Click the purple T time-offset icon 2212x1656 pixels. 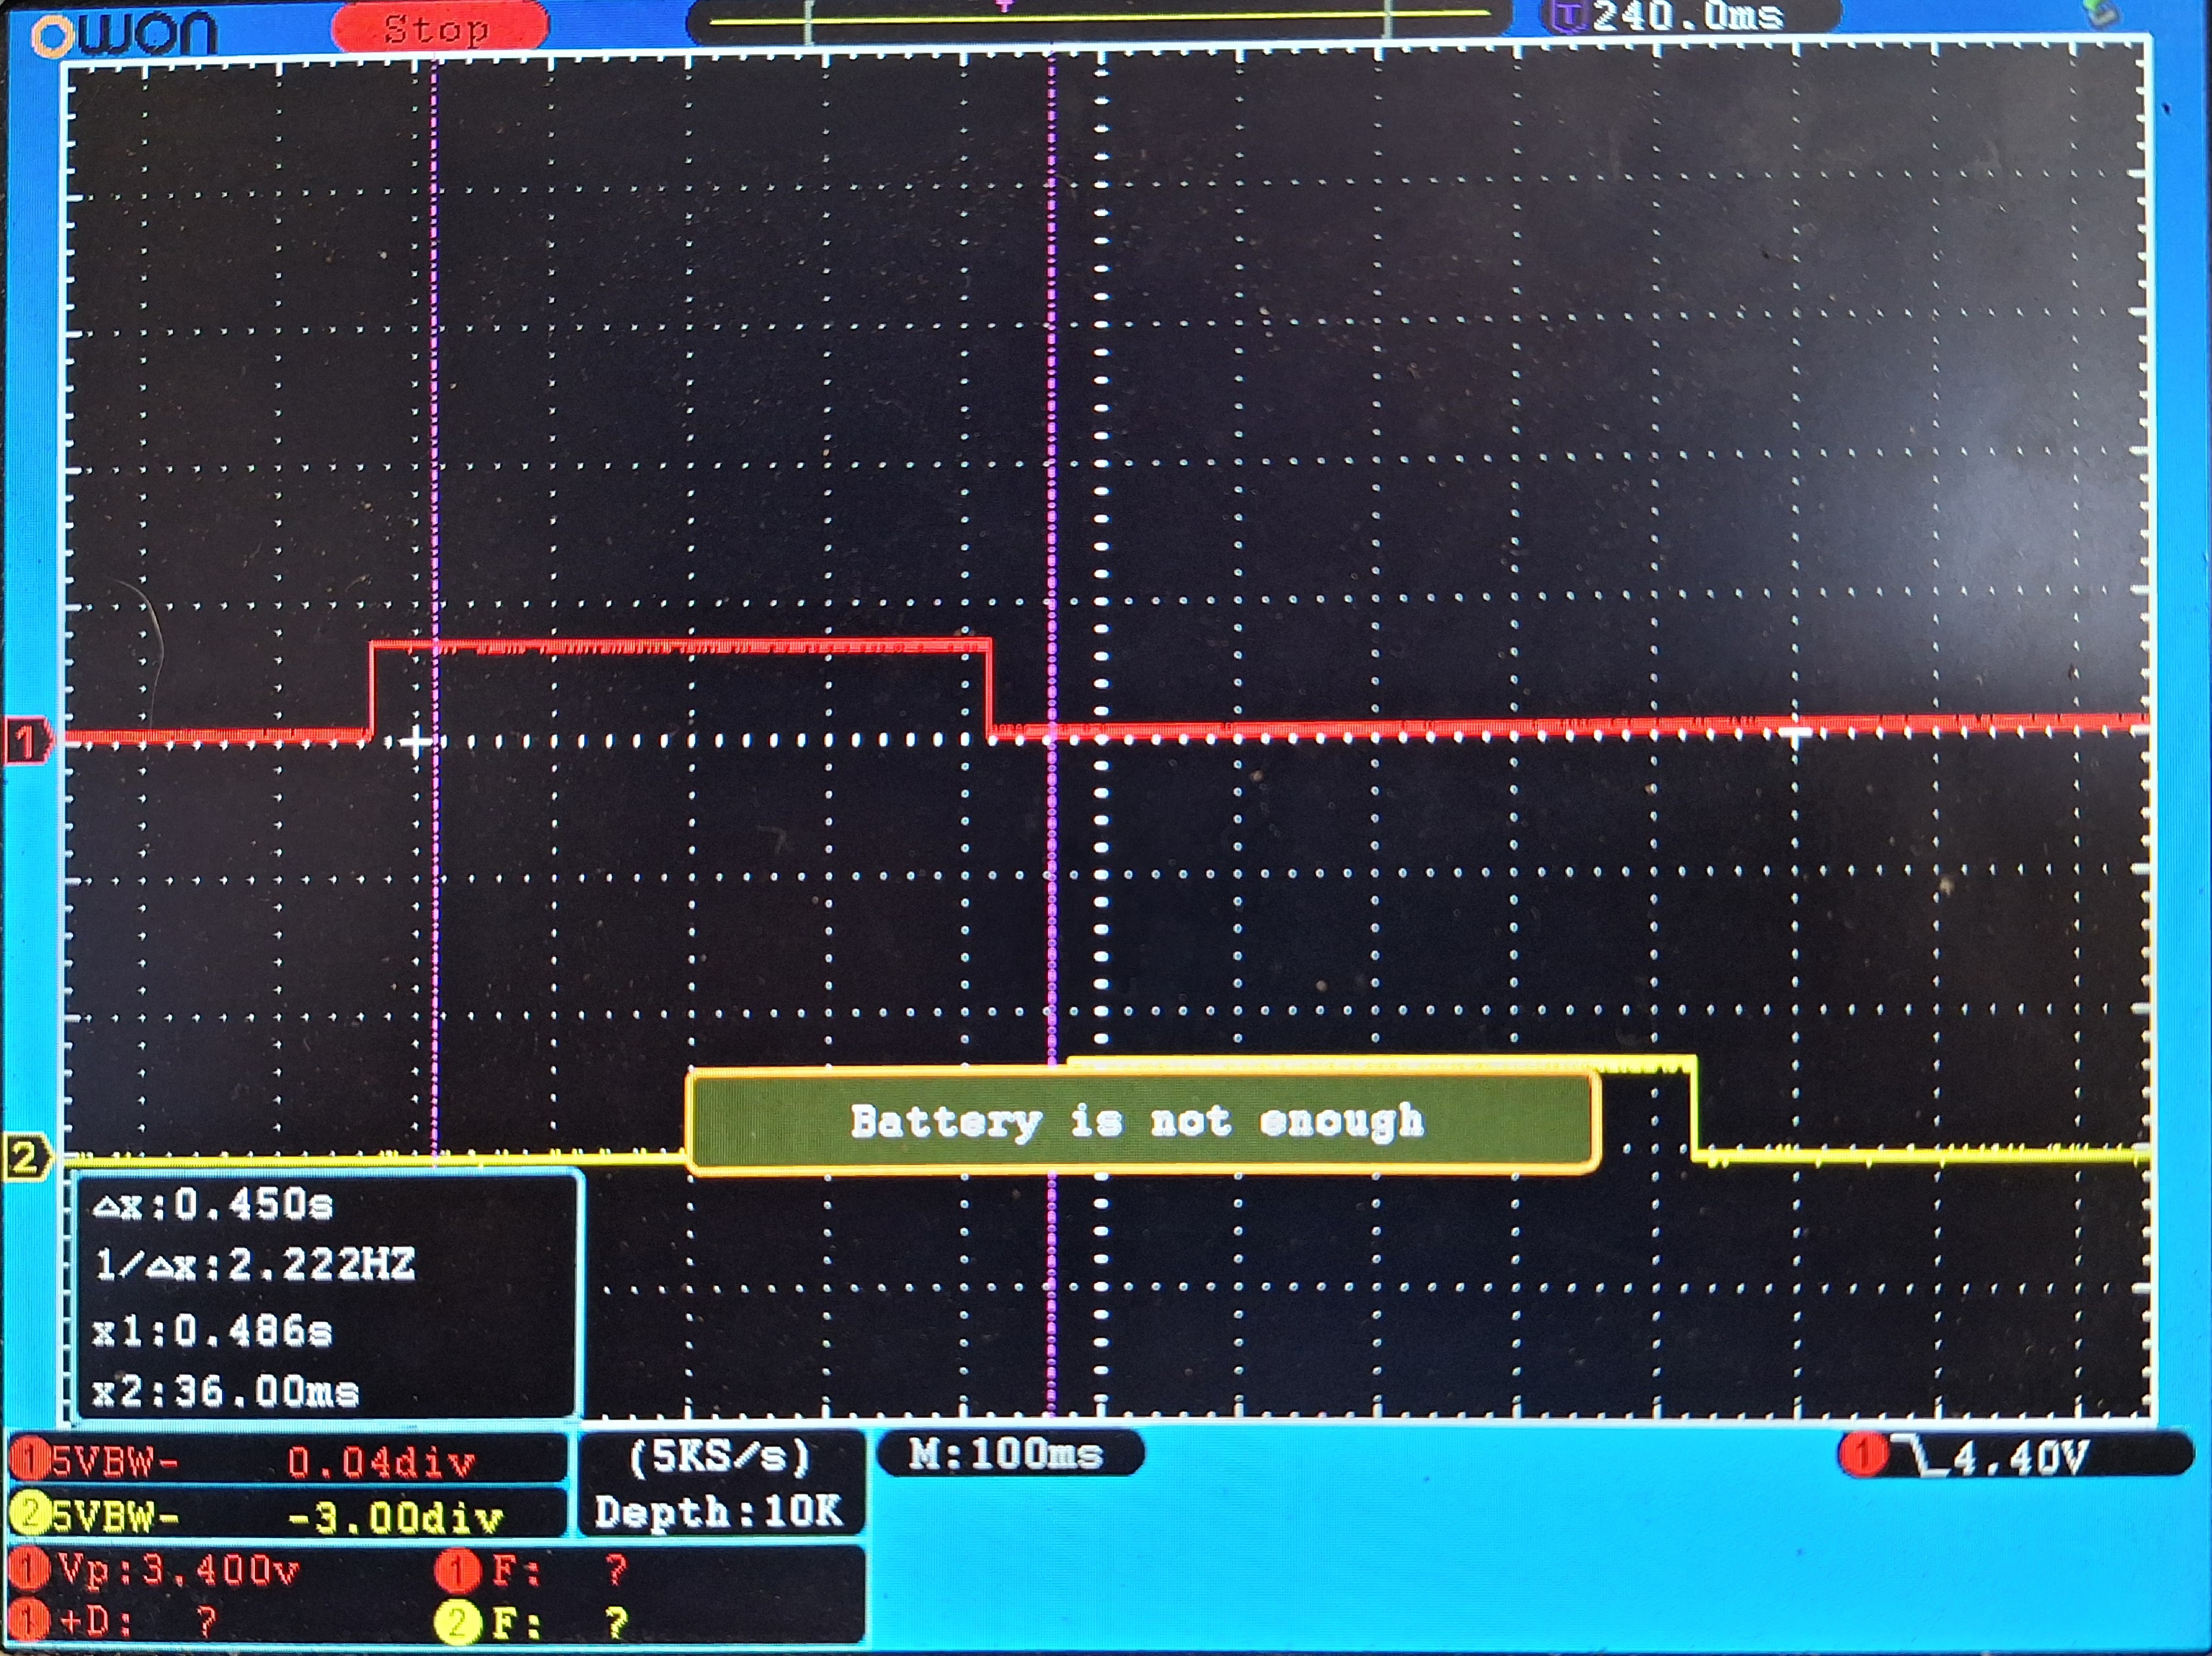pos(1569,16)
